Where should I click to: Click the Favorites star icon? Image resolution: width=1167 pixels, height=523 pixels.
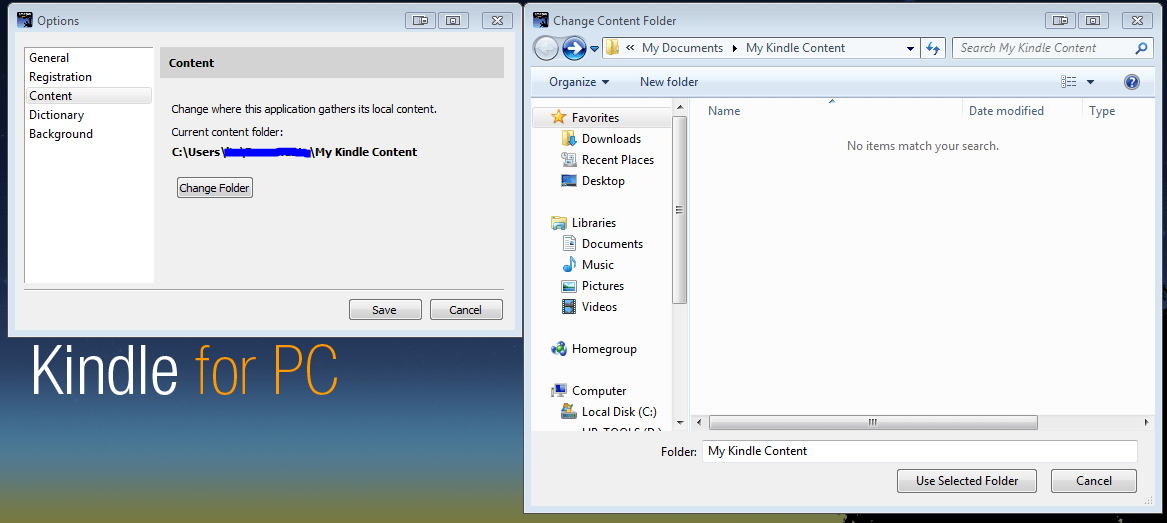558,117
